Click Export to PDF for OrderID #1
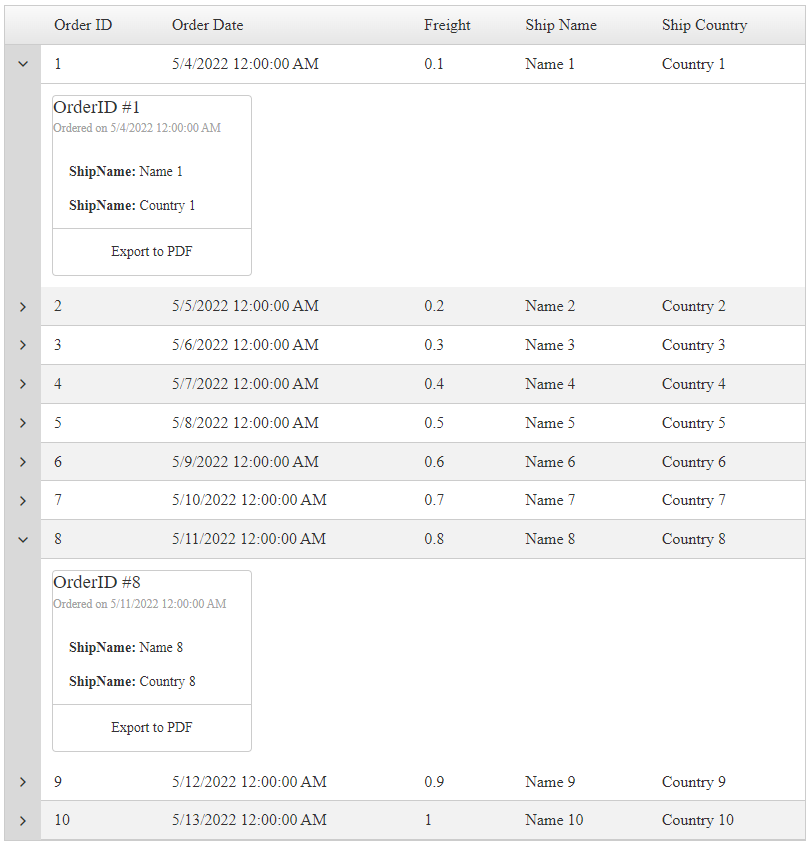 [152, 252]
